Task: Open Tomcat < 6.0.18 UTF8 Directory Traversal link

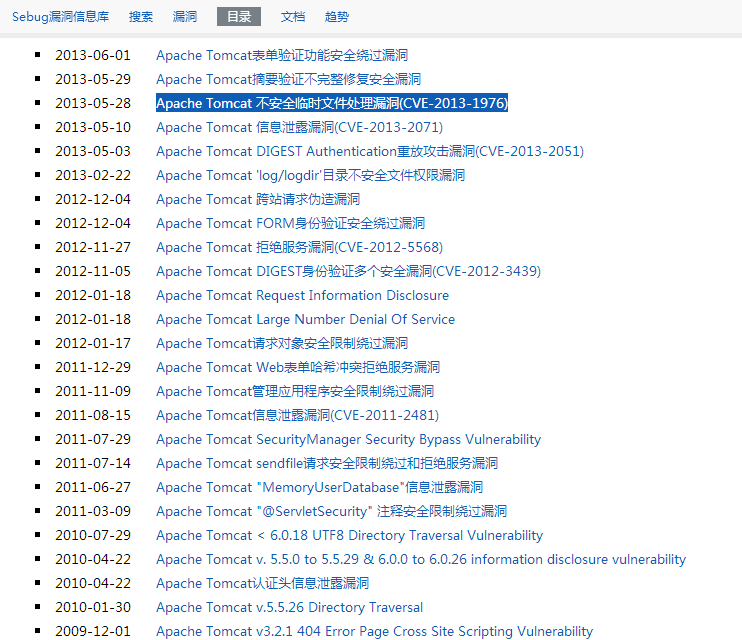Action: point(349,535)
